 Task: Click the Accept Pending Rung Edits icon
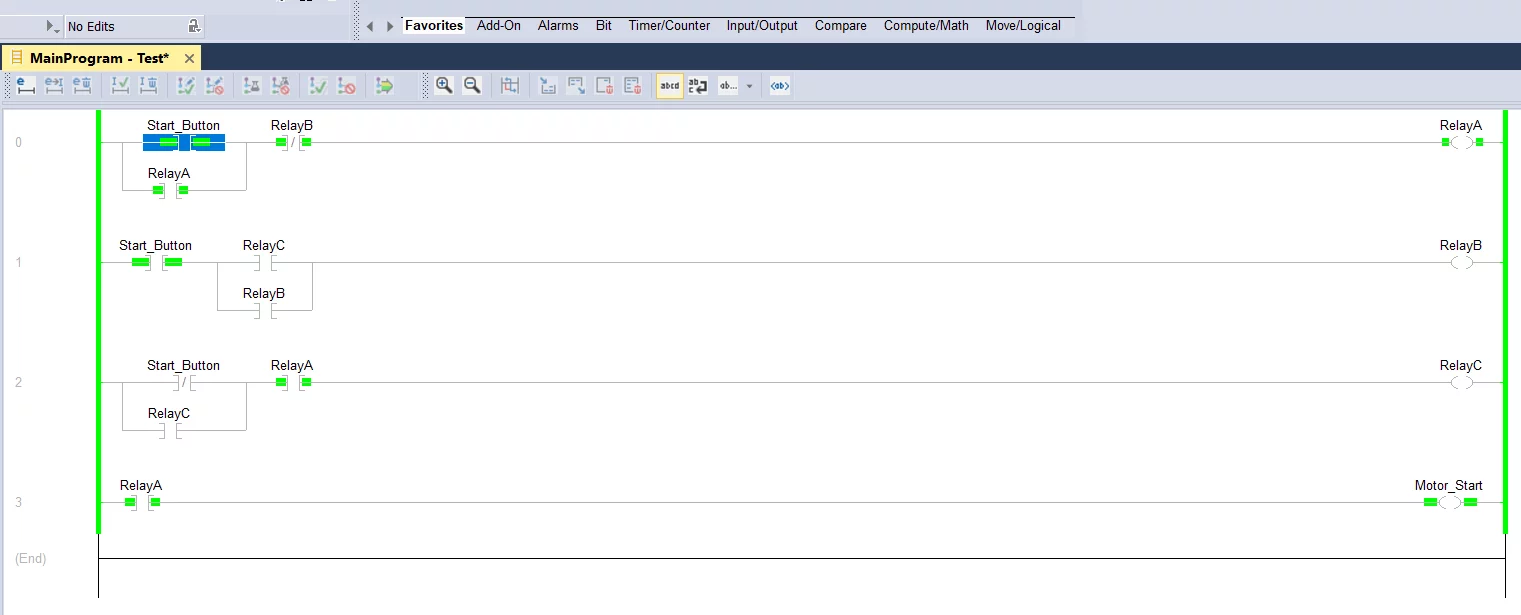tap(54, 86)
